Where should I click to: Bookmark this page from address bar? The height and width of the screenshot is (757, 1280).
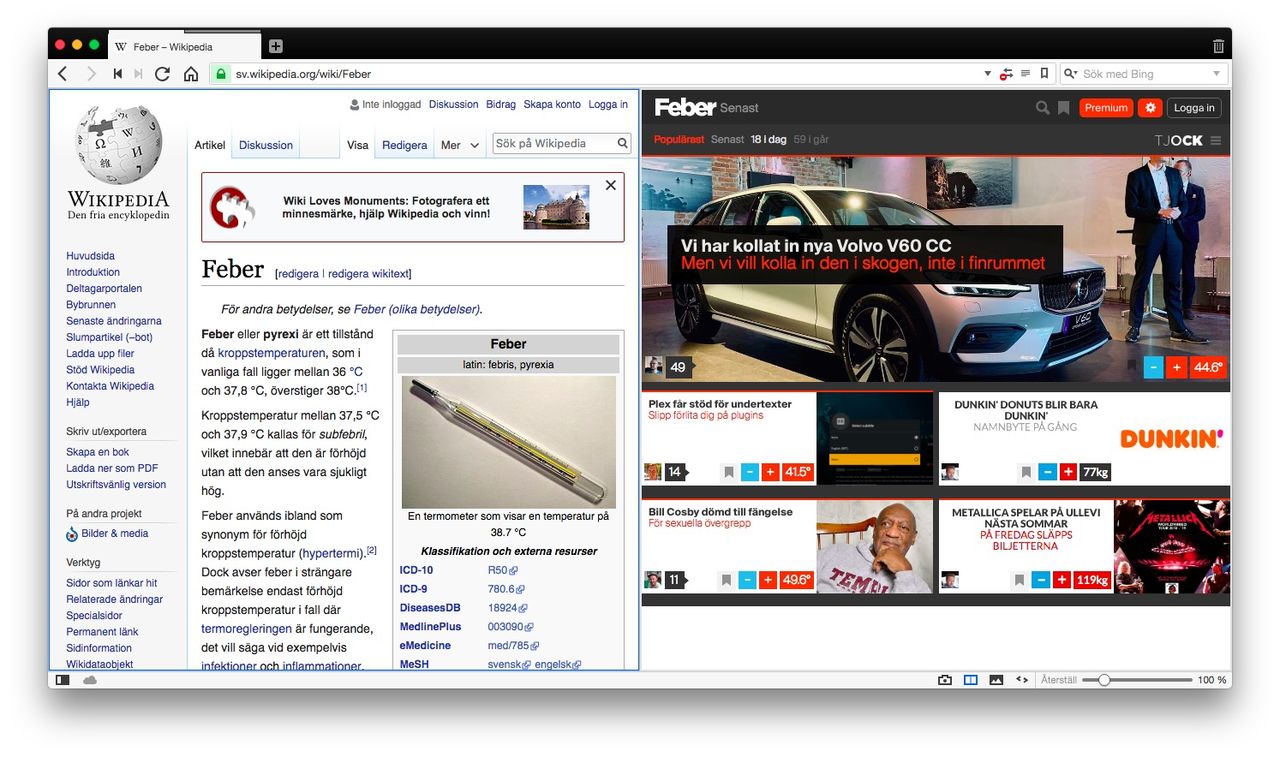[1044, 73]
